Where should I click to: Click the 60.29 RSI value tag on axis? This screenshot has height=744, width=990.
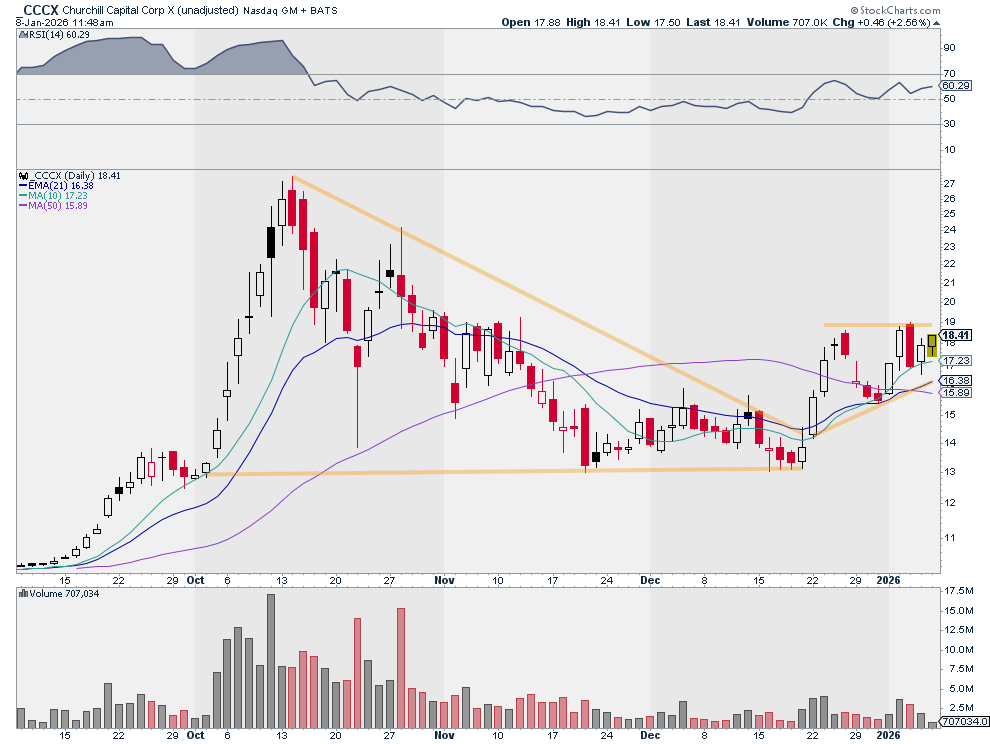point(956,86)
